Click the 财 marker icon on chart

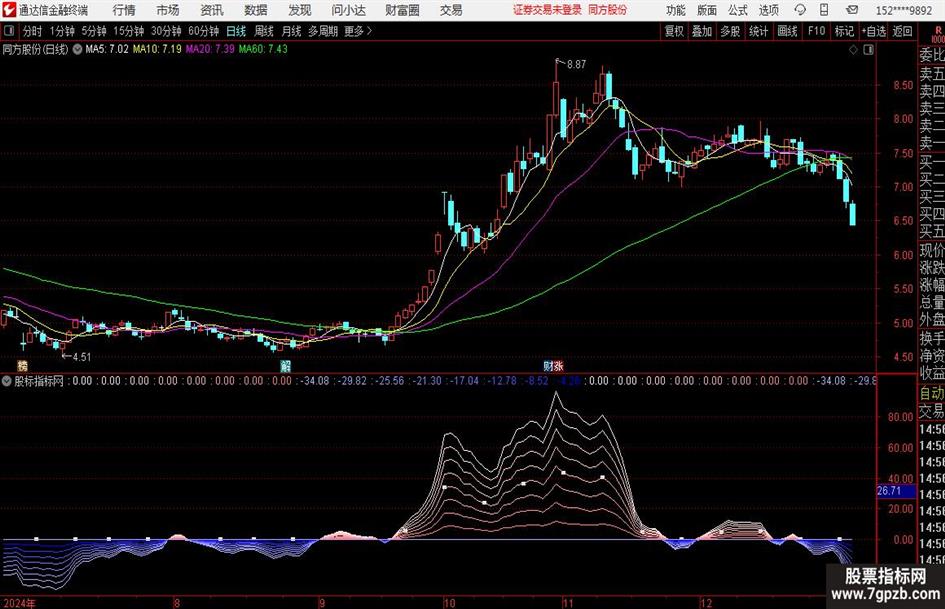click(548, 365)
